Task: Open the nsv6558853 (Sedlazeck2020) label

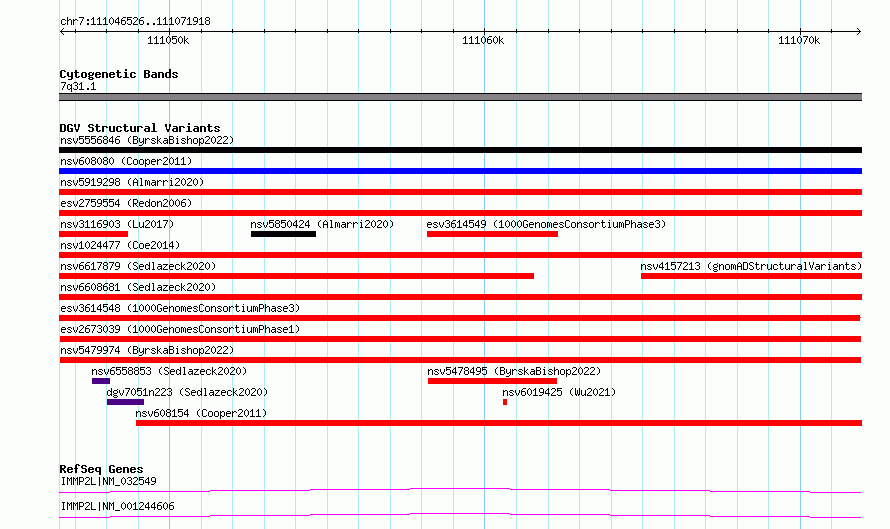Action: 169,371
